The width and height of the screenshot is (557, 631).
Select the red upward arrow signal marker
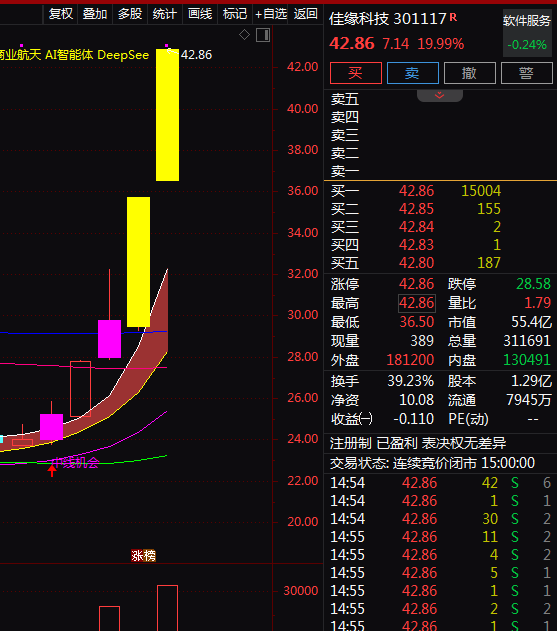pyautogui.click(x=52, y=470)
